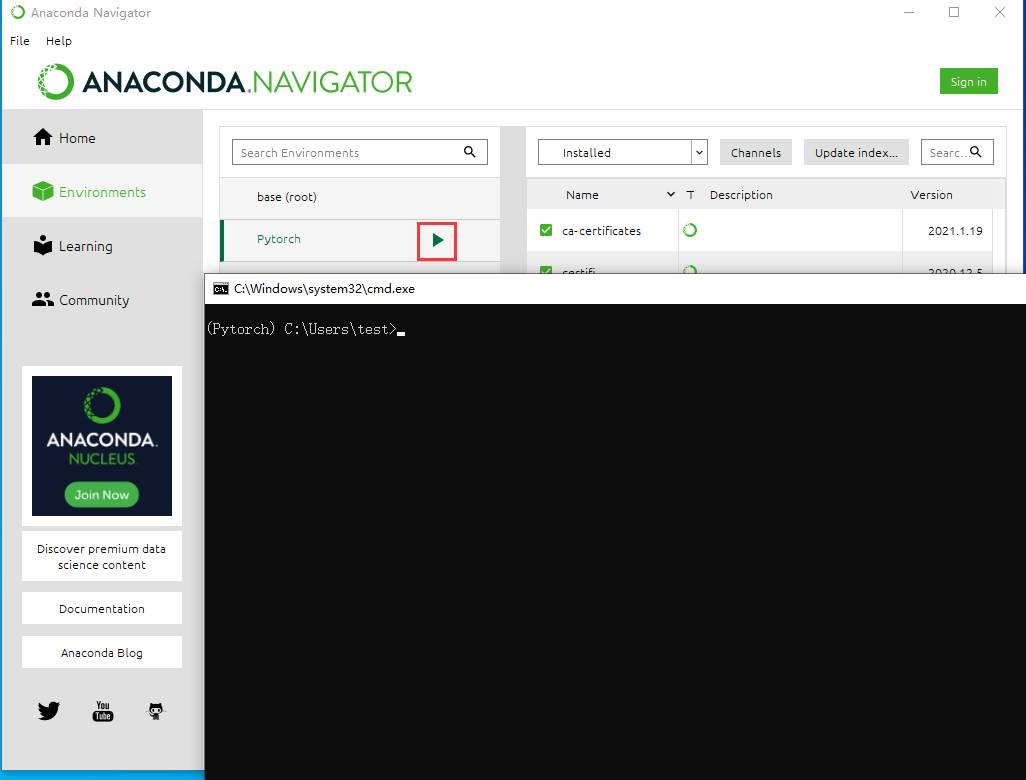Click the cmd.exe window icon
Image resolution: width=1026 pixels, height=780 pixels.
[221, 289]
